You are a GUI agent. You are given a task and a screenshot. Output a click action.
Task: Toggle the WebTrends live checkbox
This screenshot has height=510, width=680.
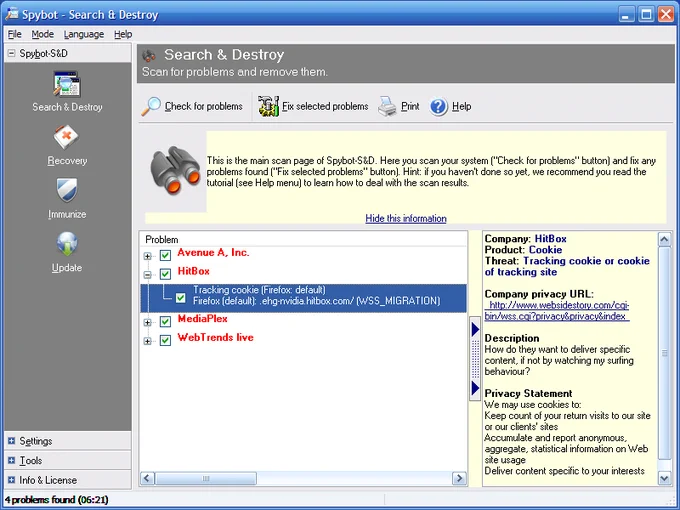pos(165,340)
